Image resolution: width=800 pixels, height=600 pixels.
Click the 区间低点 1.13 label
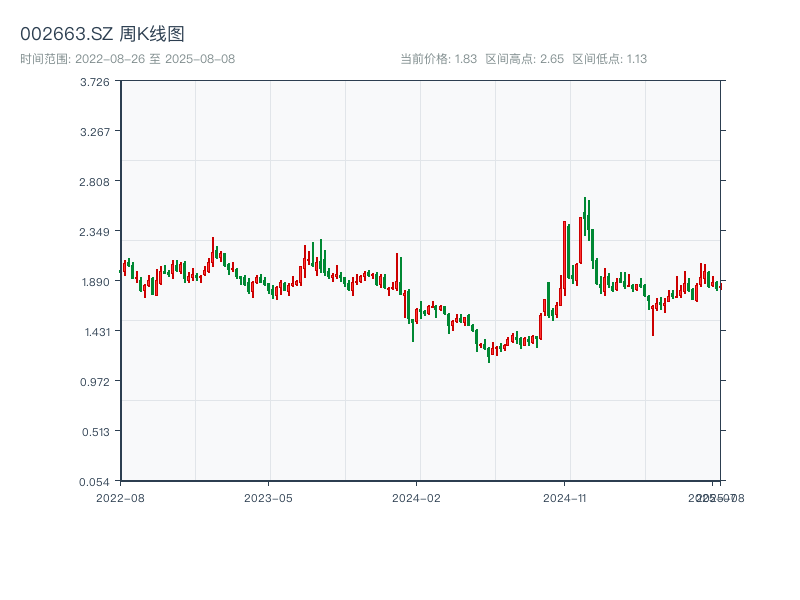pyautogui.click(x=609, y=59)
